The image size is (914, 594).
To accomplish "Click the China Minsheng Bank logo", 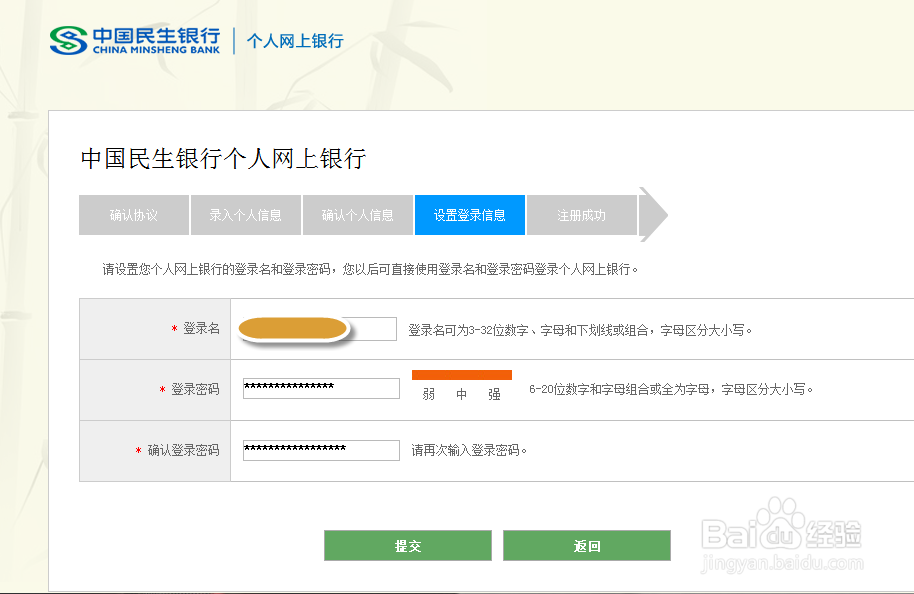I will [134, 40].
